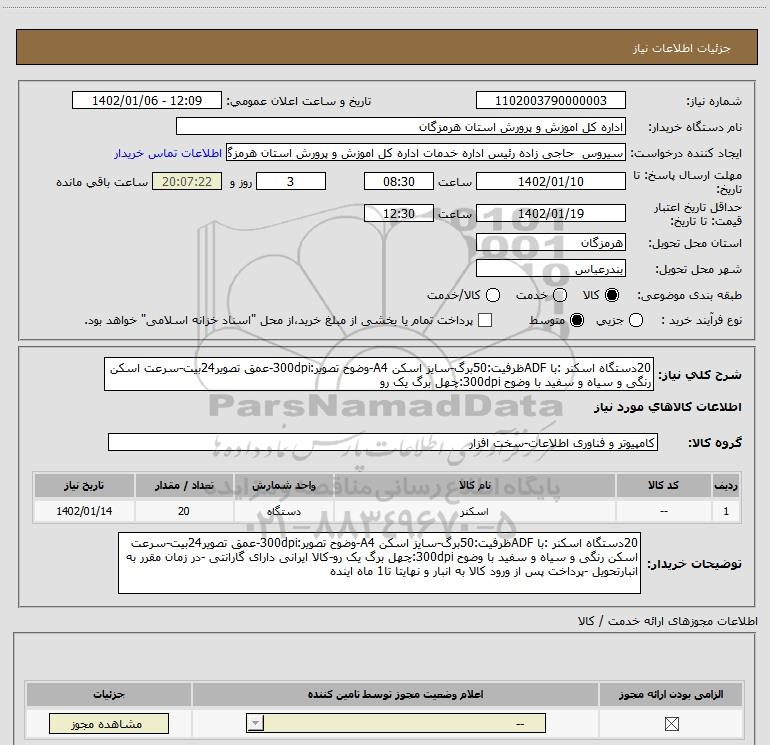
Task: Click the اطلاعات کالاهای مورد نیاز heading
Action: coord(667,407)
